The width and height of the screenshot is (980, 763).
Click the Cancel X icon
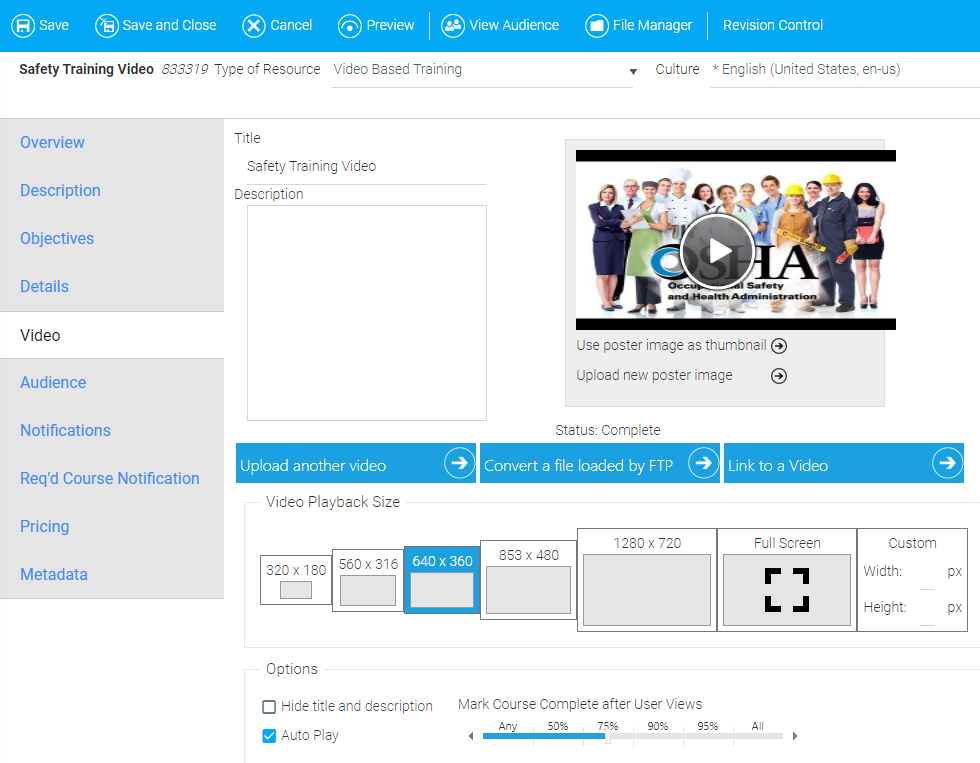[254, 26]
